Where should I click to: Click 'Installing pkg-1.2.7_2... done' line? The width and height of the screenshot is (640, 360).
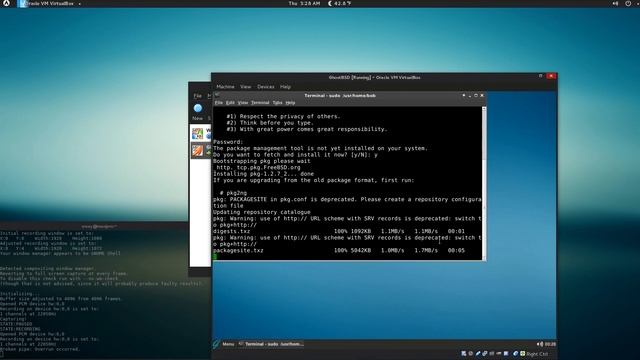coord(263,173)
